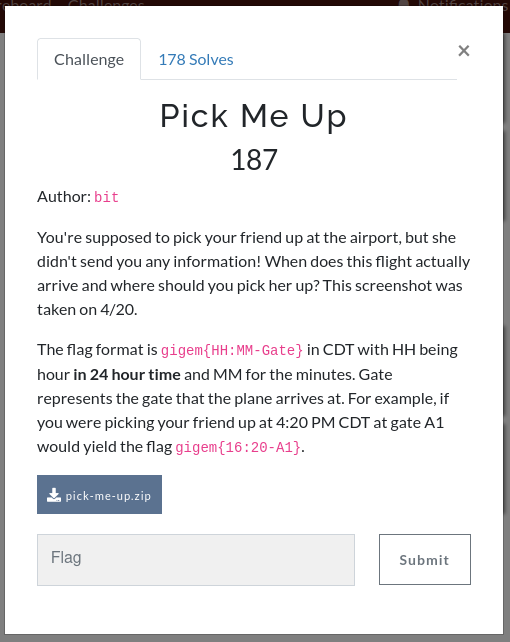Open the Scoreboard link in the top bar
510x642 pixels.
point(25,3)
